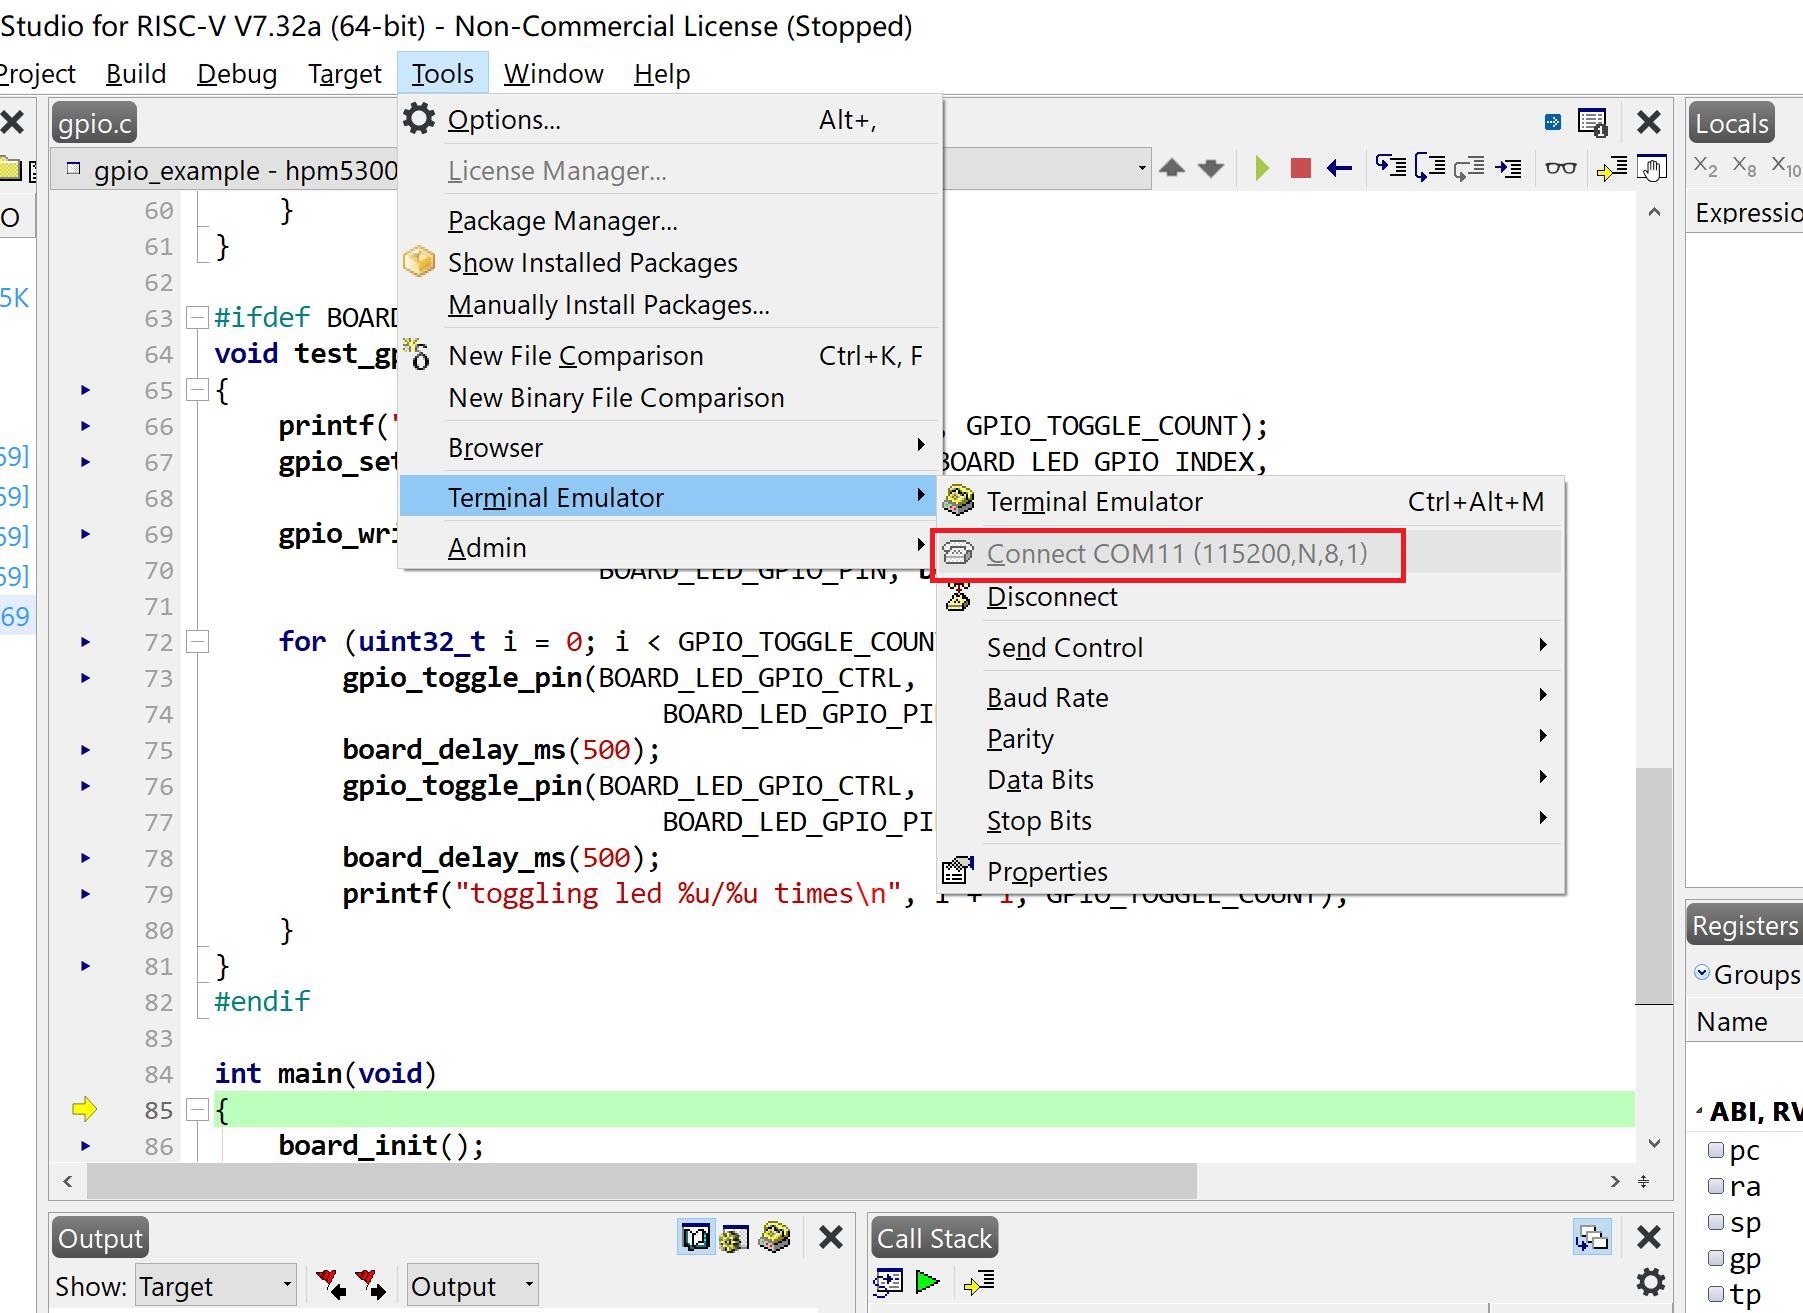
Task: Click the phone icon beside Connect COM11
Action: coord(958,553)
